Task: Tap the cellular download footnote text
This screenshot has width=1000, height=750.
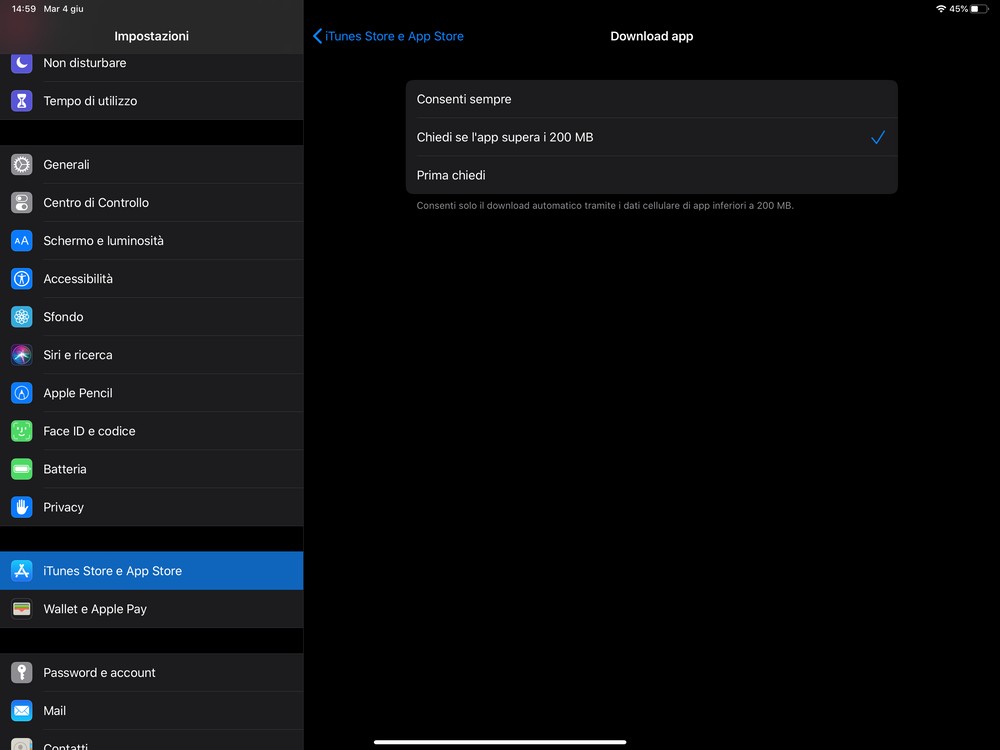Action: coord(605,205)
